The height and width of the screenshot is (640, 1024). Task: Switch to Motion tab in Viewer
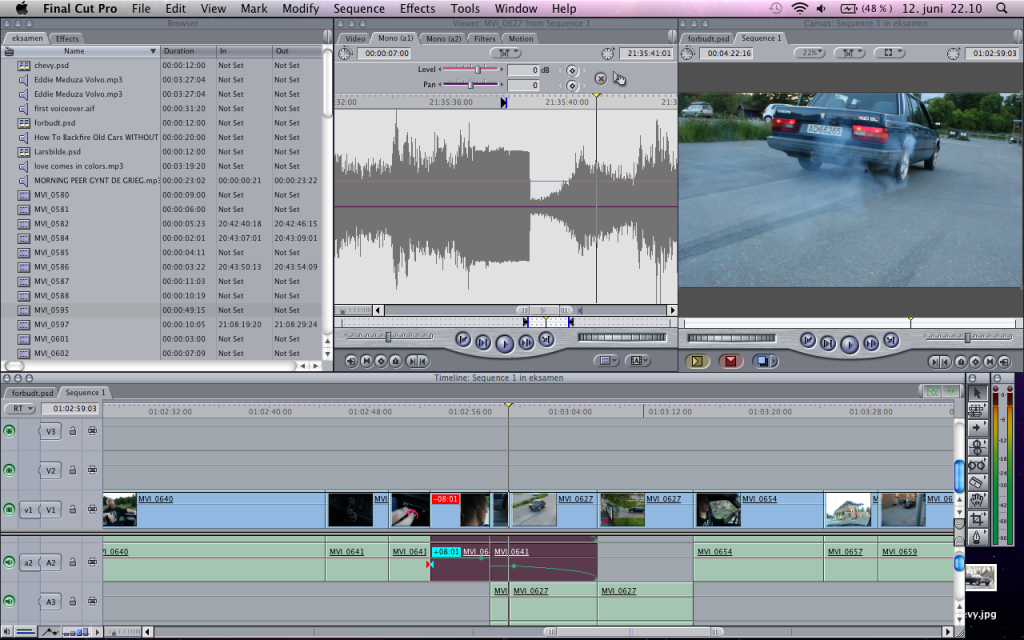(520, 39)
